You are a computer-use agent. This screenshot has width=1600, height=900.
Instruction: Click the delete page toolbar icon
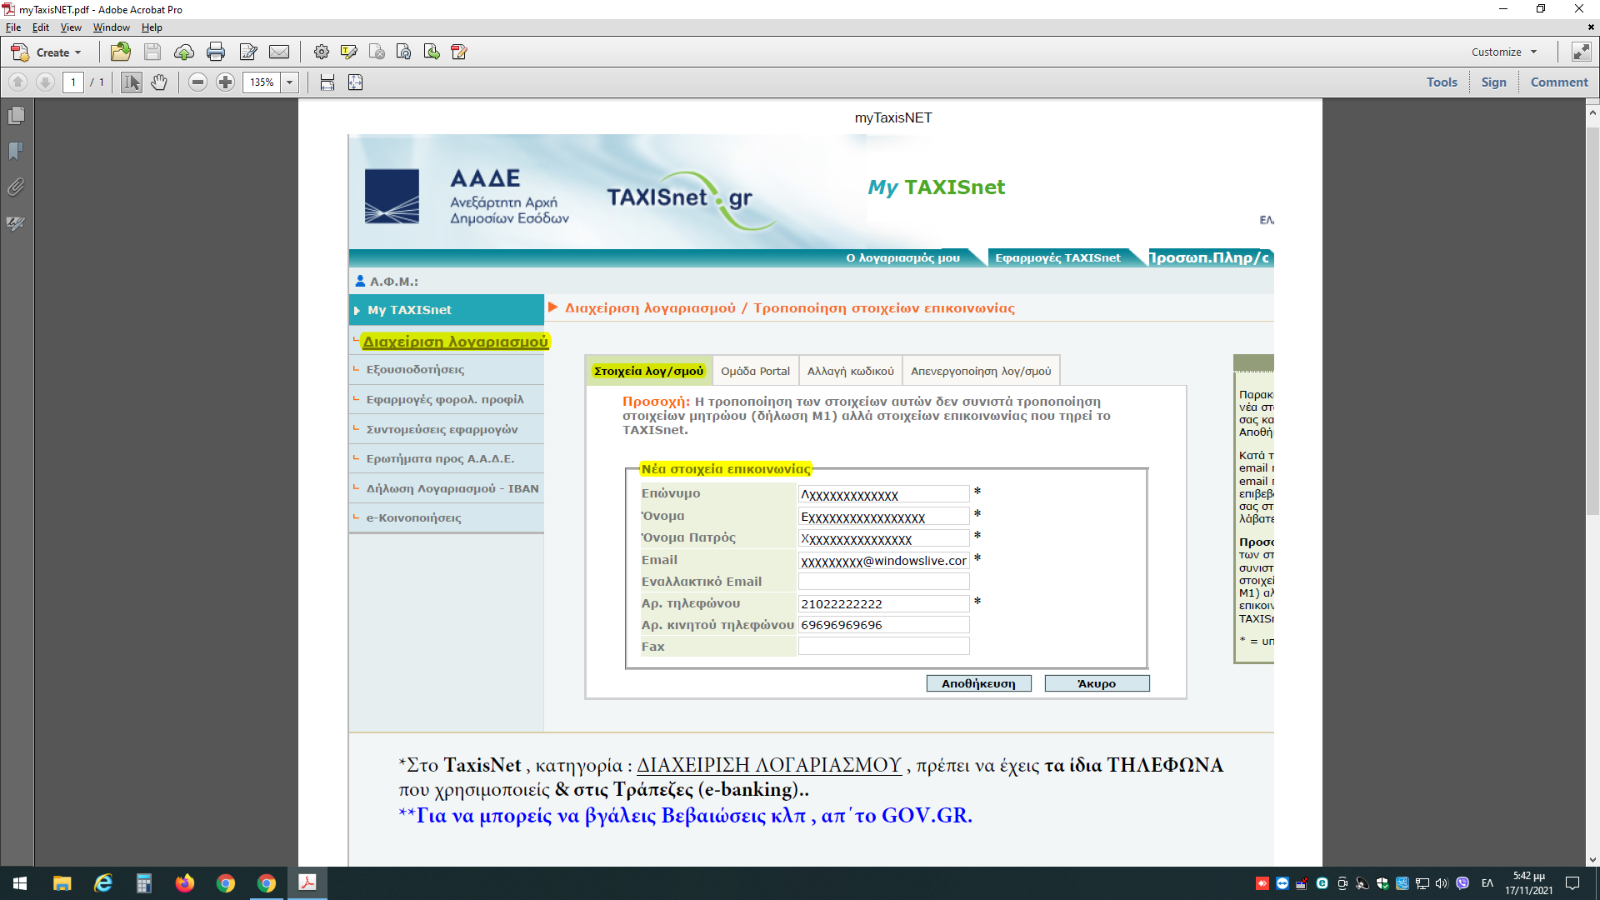pos(377,52)
